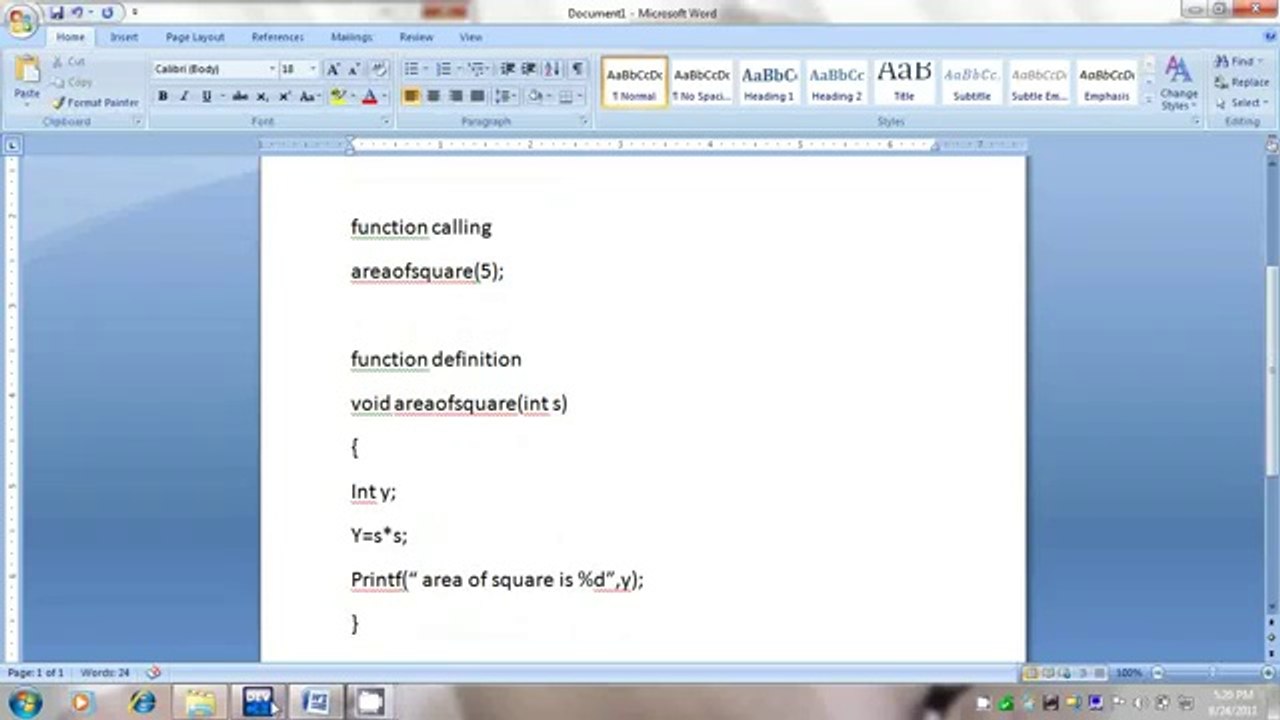Toggle bold formatting
Viewport: 1280px width, 720px height.
pos(163,96)
